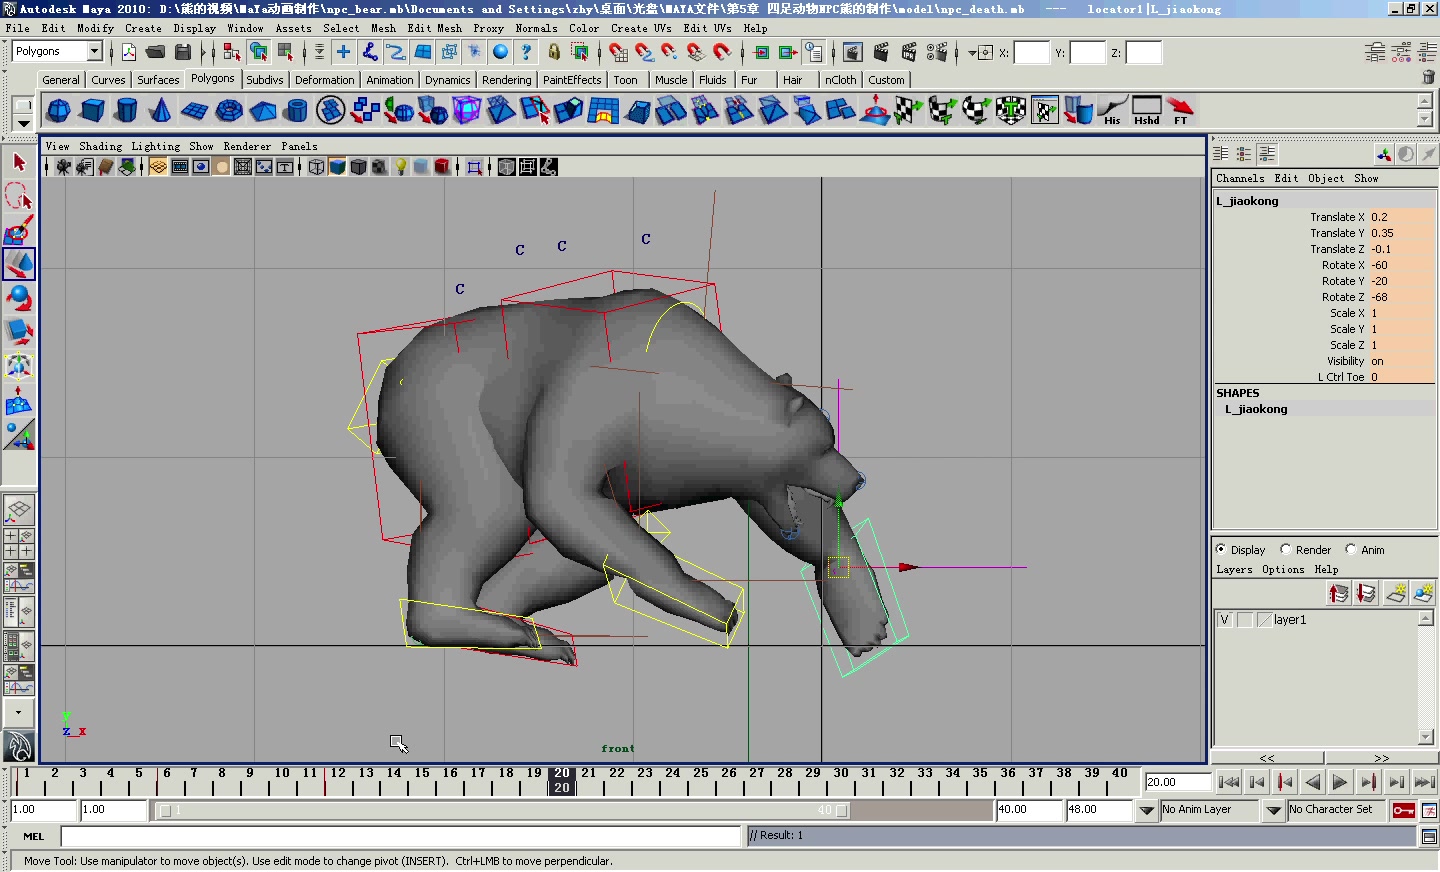The image size is (1440, 872).
Task: Go to start of playback range
Action: [x=1229, y=782]
